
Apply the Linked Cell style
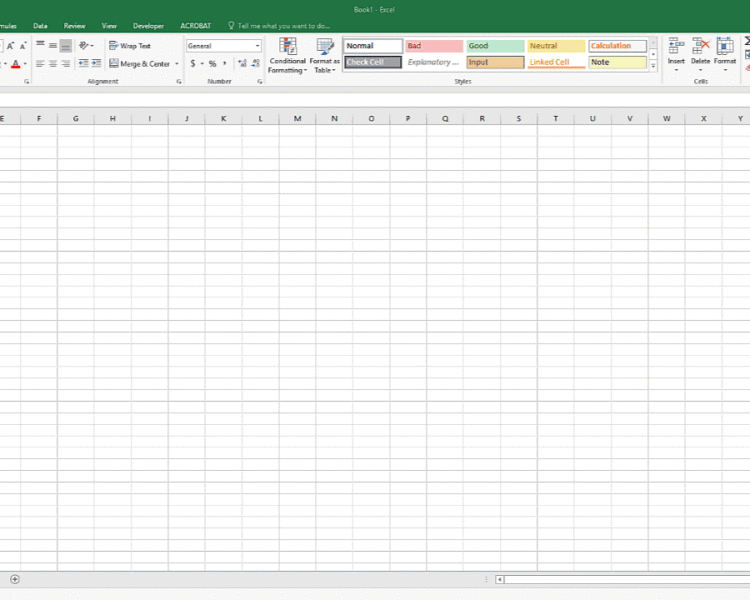[556, 62]
